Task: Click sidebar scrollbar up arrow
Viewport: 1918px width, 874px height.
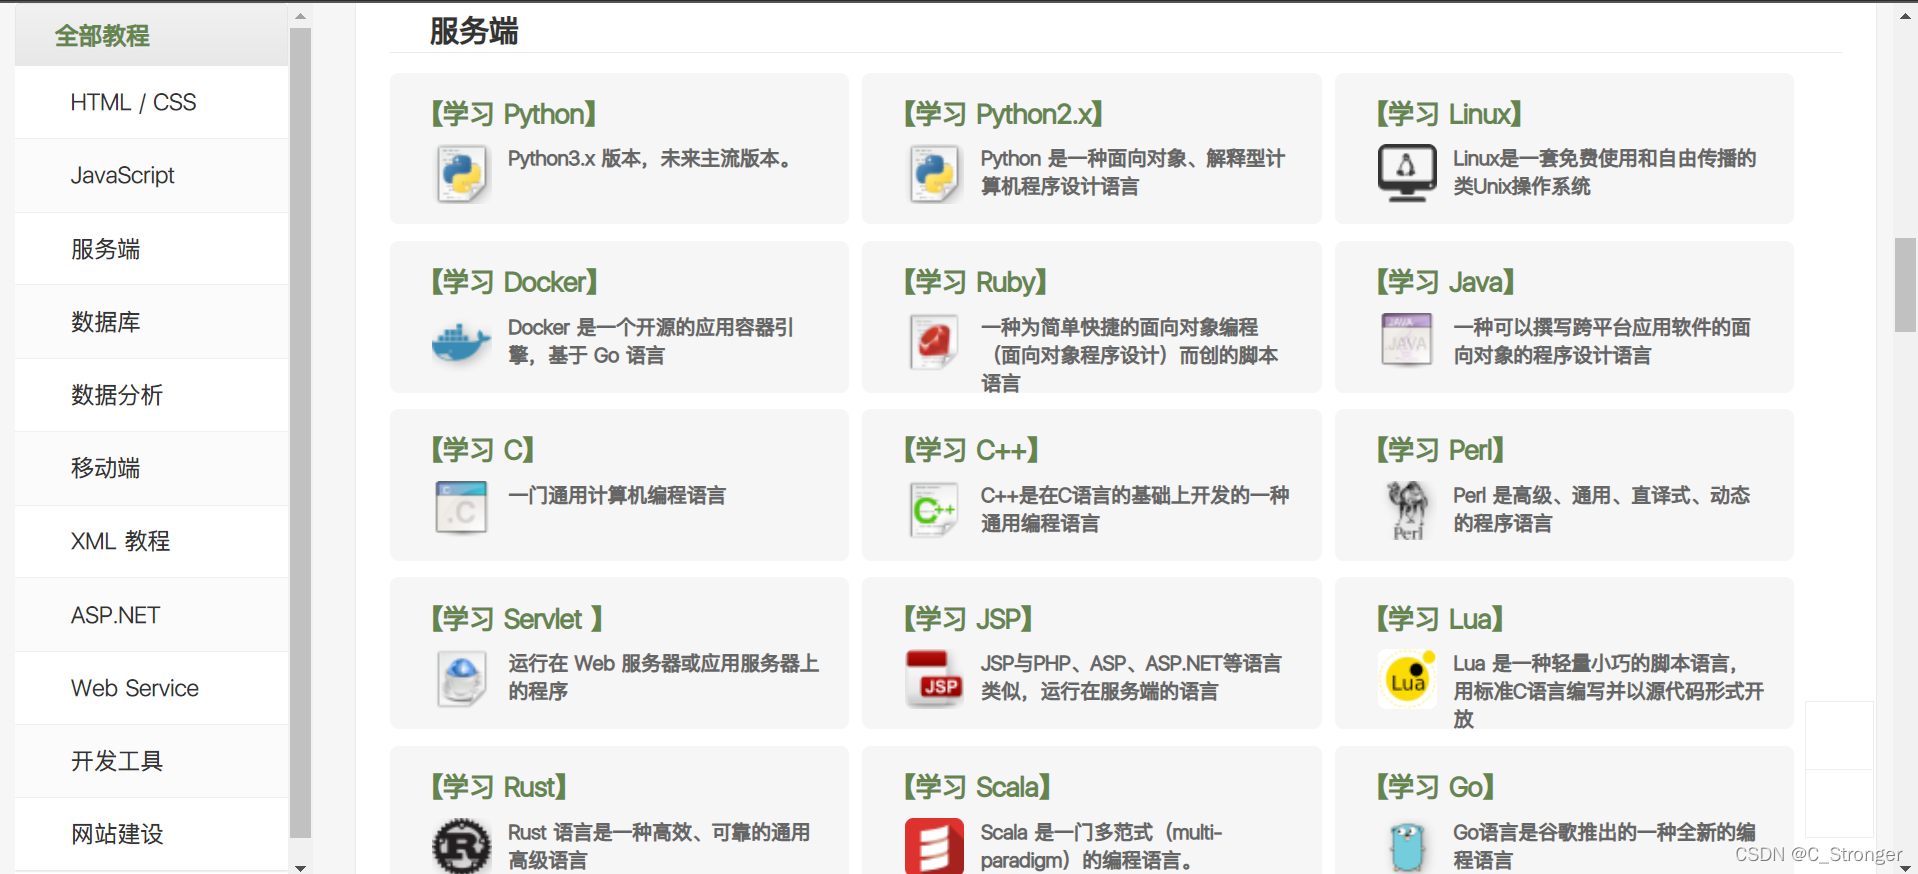Action: pyautogui.click(x=300, y=16)
